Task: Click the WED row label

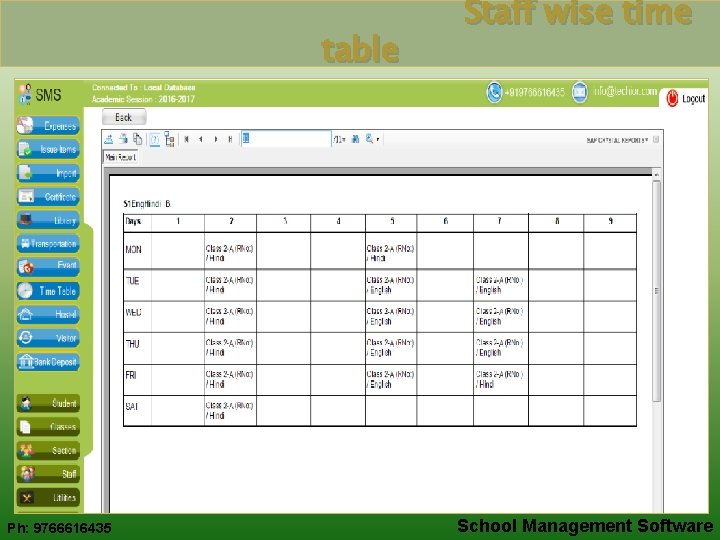Action: 134,312
